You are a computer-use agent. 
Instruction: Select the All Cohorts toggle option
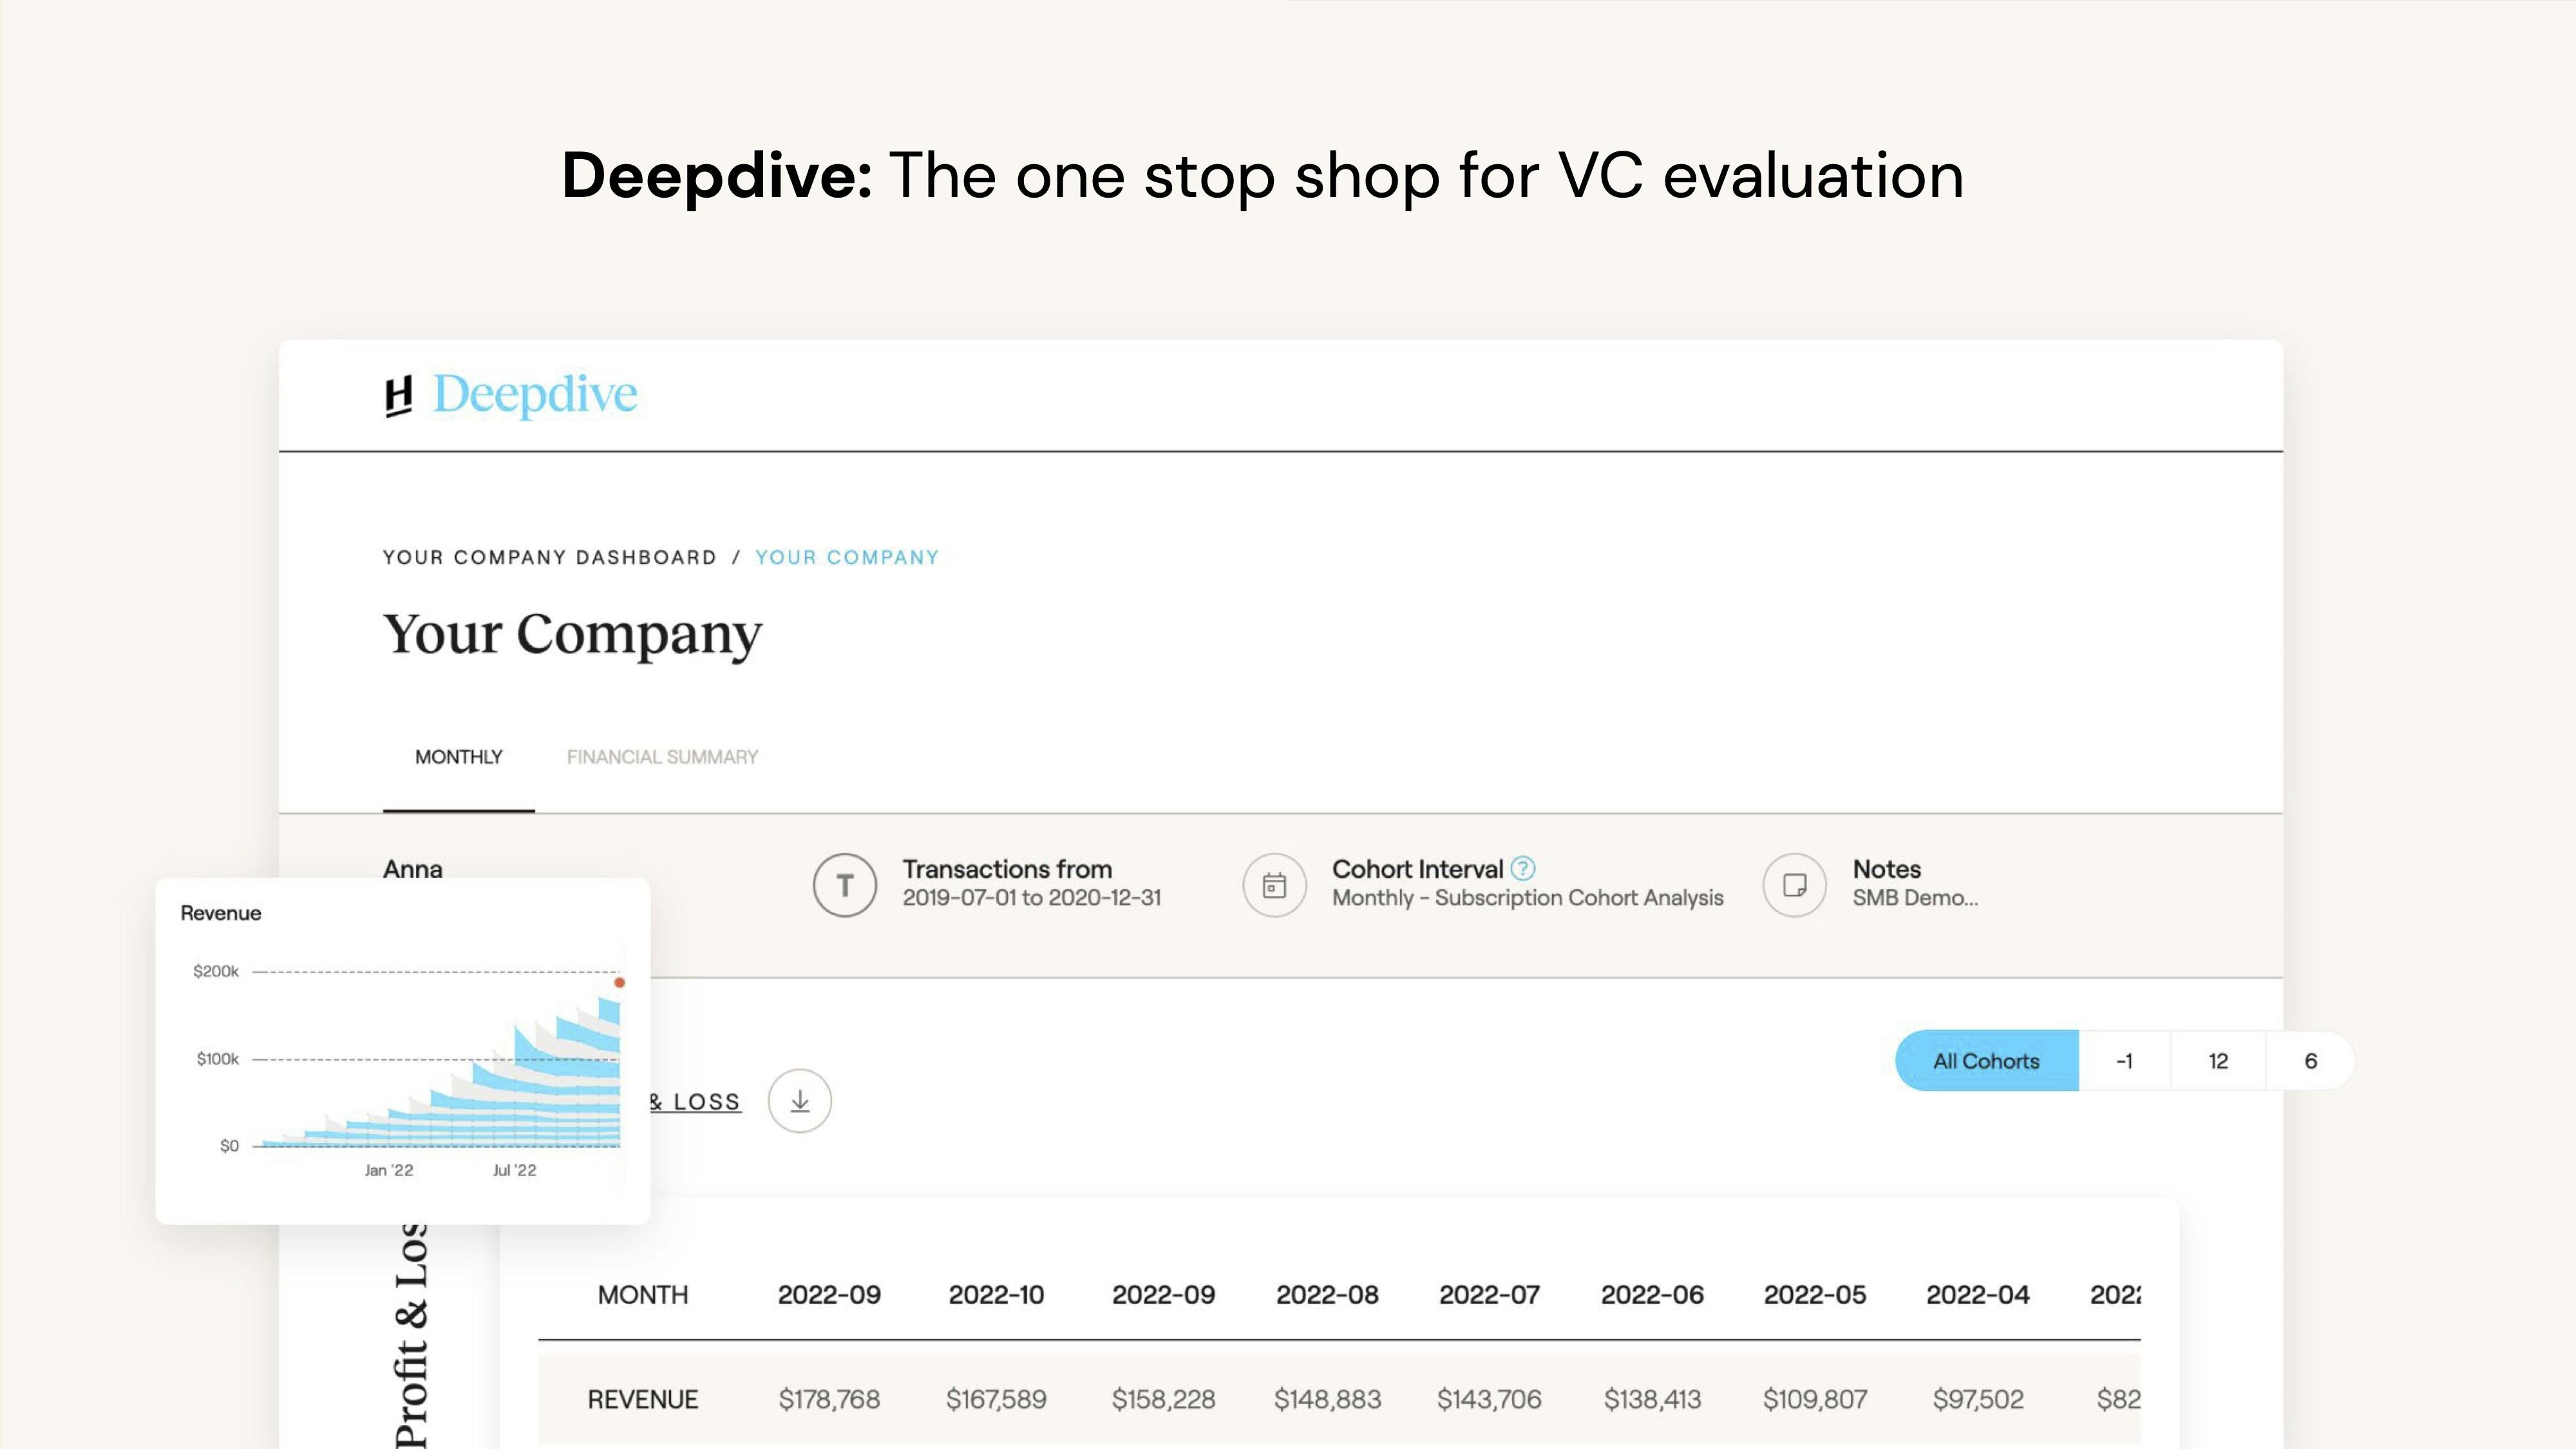(x=1986, y=1061)
